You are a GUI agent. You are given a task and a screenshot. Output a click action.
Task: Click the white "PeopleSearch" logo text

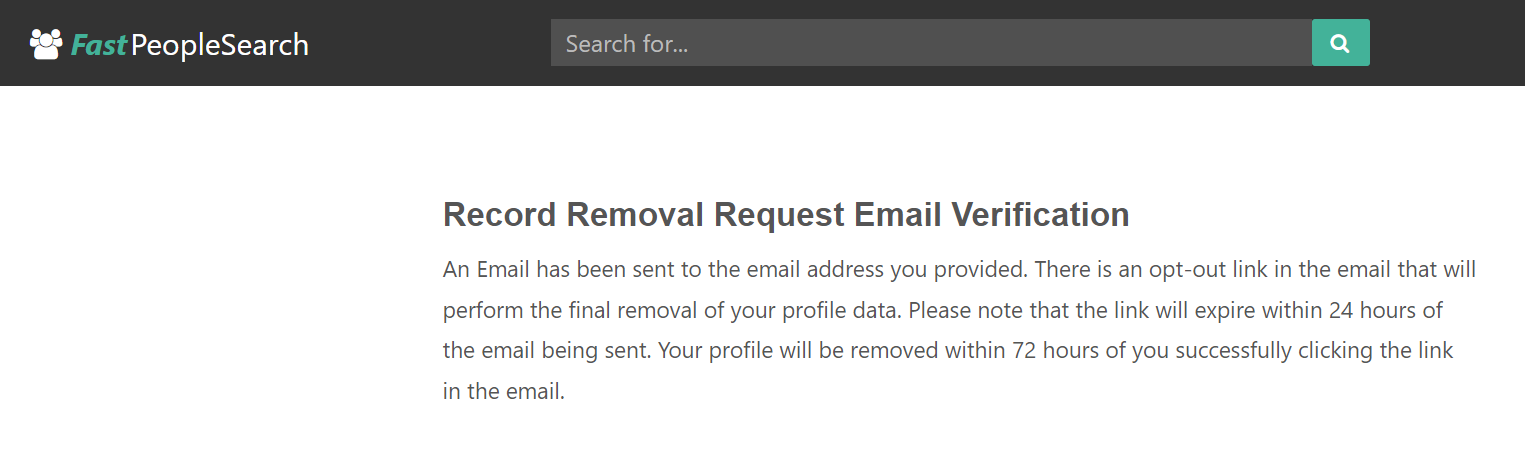pos(220,45)
